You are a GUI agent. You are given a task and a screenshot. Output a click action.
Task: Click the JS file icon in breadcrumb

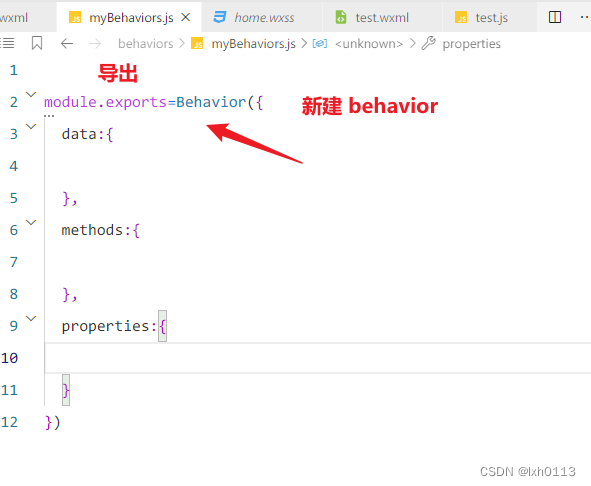pyautogui.click(x=197, y=44)
